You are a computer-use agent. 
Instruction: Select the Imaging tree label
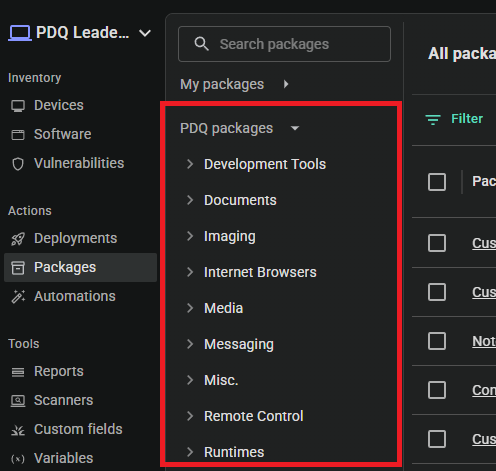(230, 237)
